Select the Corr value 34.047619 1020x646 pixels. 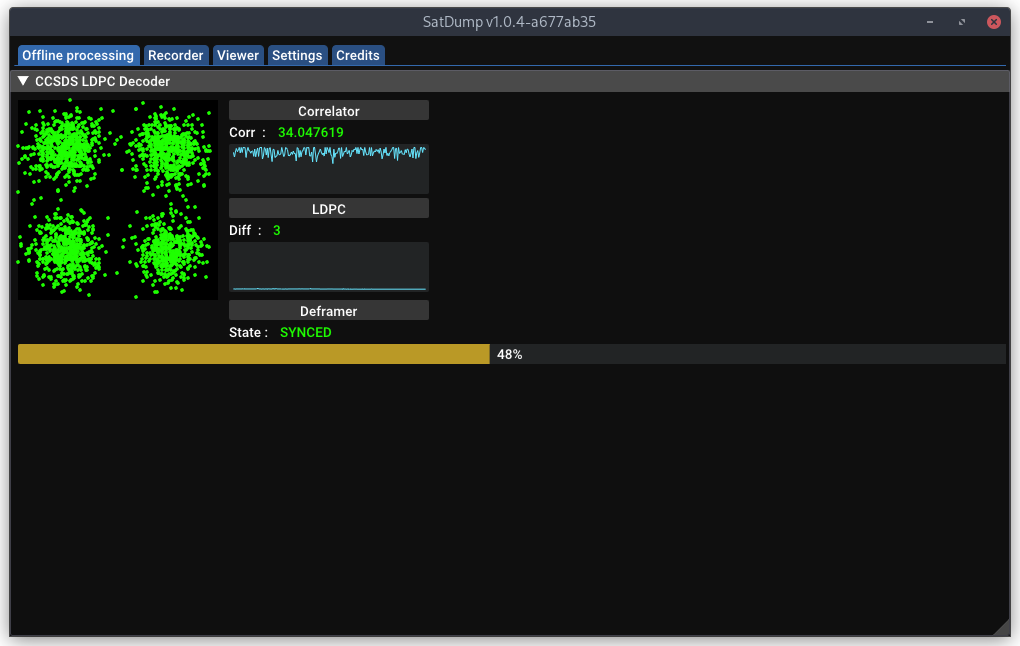click(x=311, y=133)
